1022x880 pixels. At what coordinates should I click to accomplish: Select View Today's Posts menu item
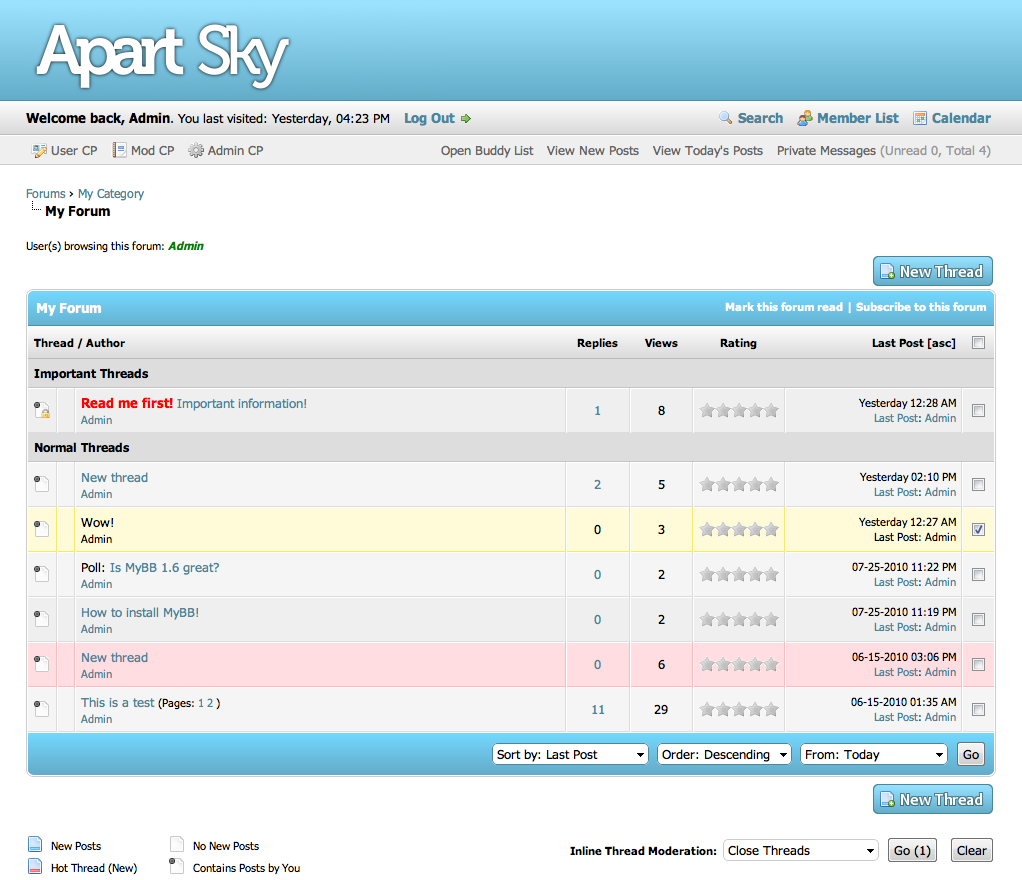707,151
